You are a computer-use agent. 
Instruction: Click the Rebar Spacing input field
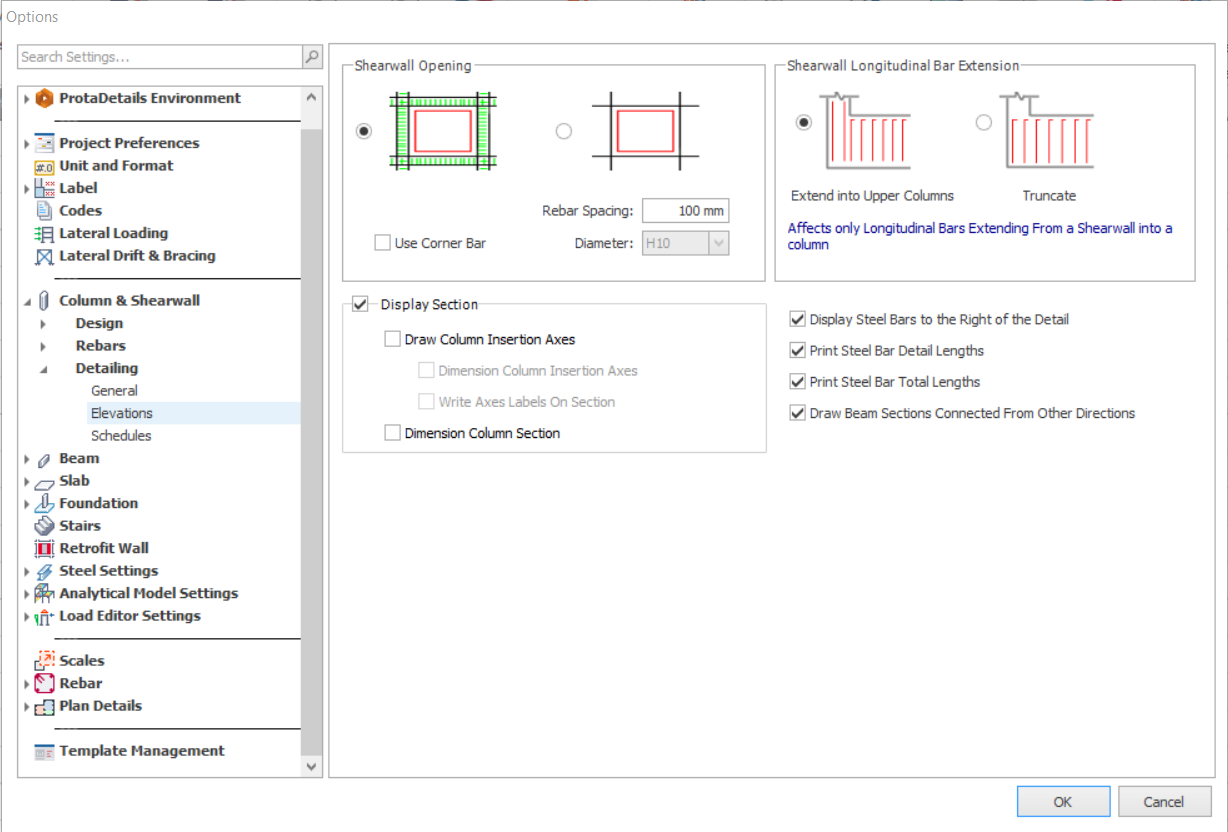tap(685, 211)
